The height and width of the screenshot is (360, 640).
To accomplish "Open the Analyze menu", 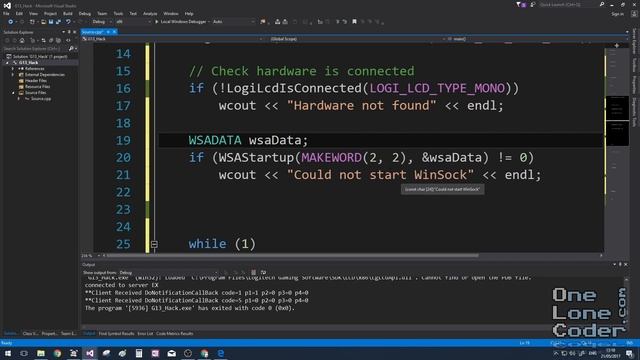I will 150,13.
